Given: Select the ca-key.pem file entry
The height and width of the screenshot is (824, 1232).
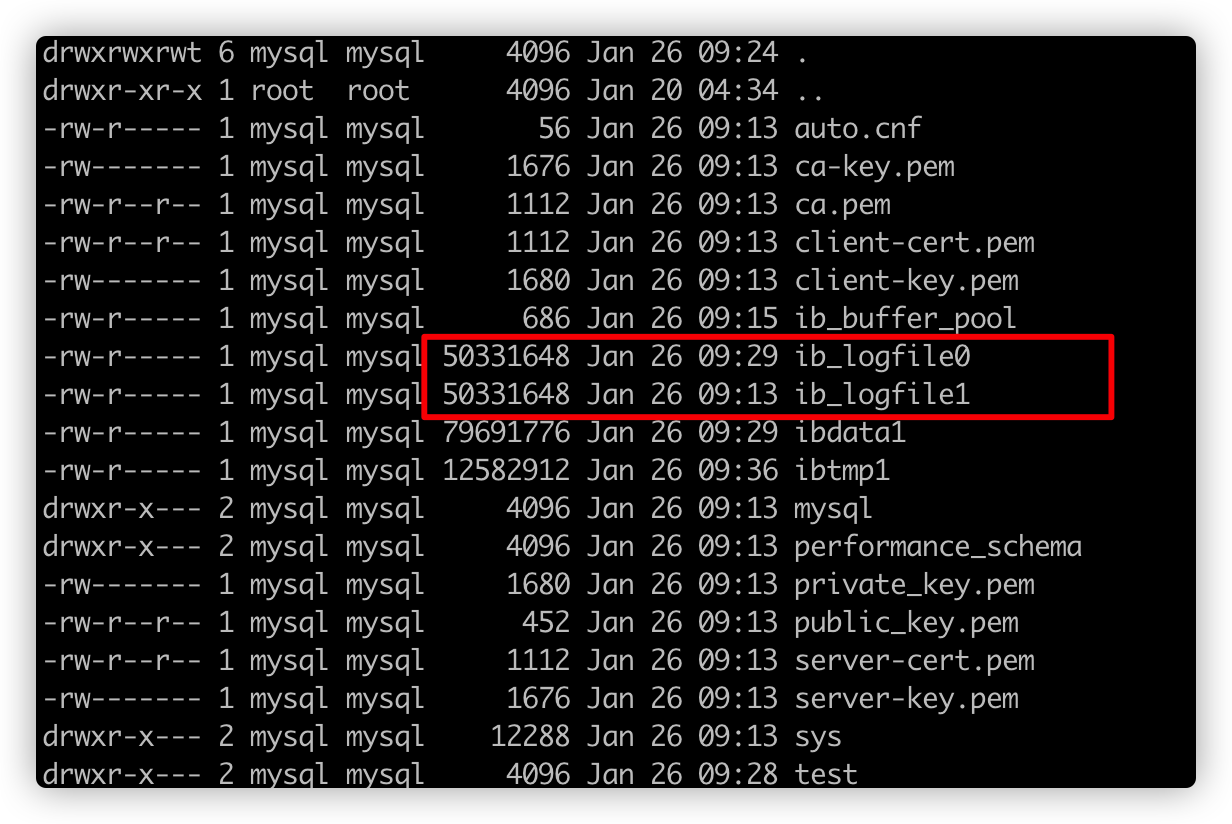Looking at the screenshot, I should [x=874, y=166].
